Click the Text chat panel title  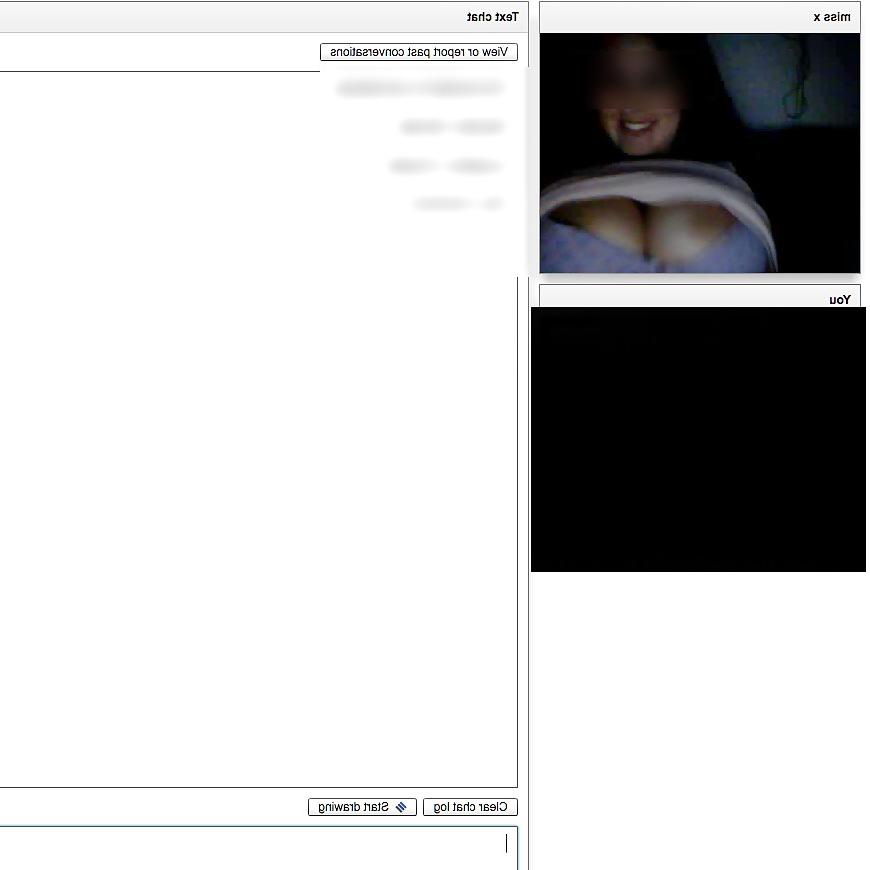[493, 17]
